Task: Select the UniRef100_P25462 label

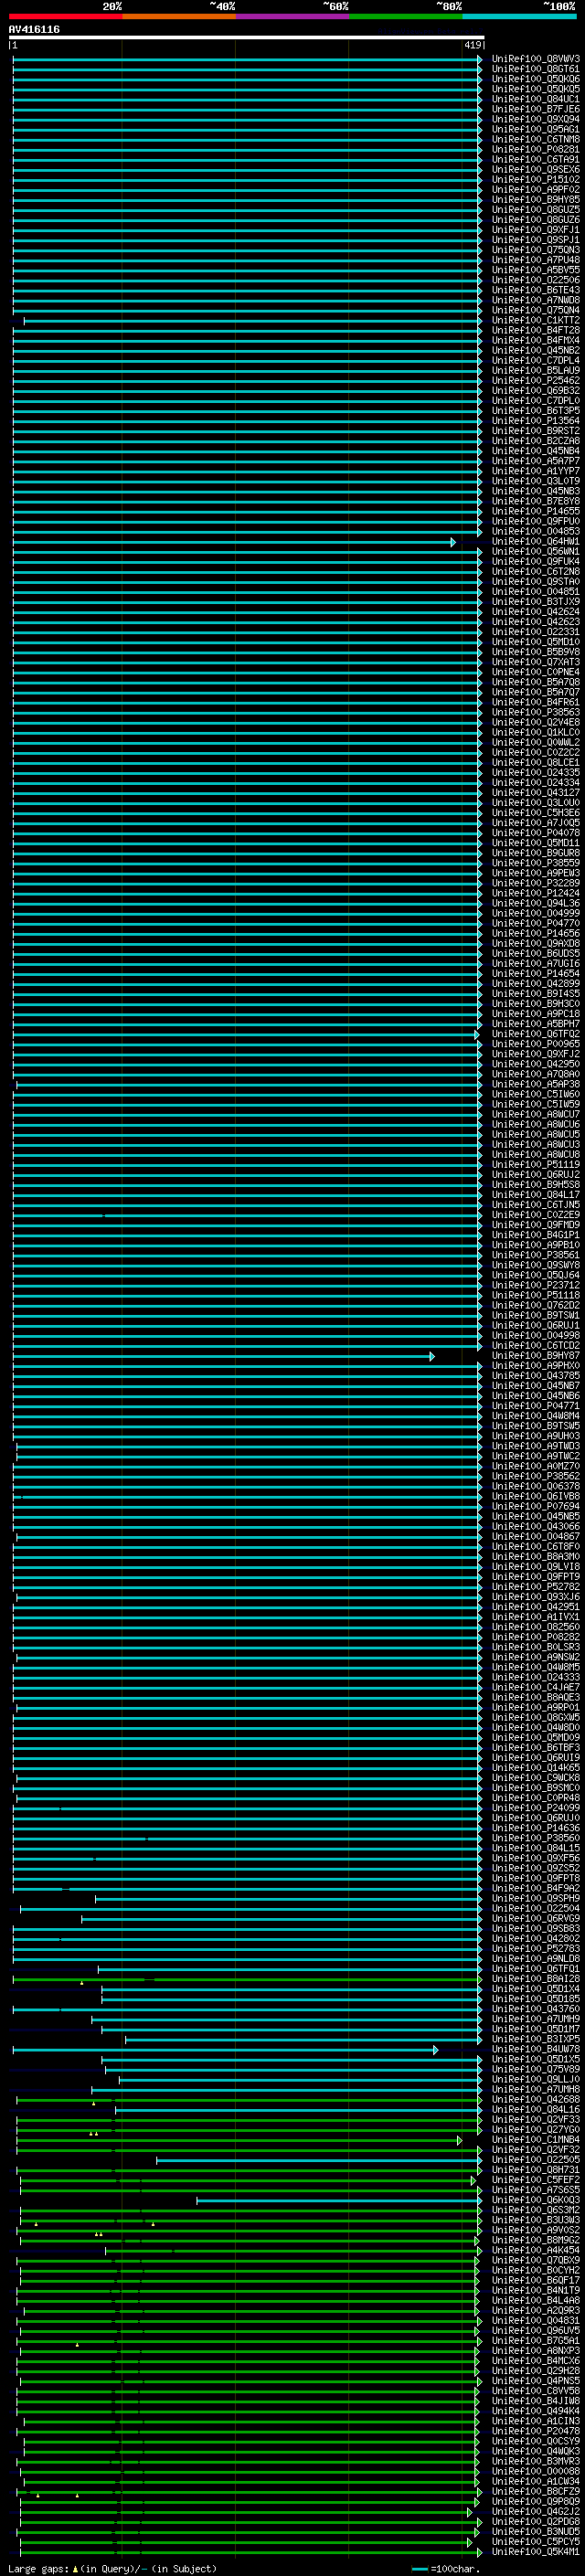Action: (536, 381)
